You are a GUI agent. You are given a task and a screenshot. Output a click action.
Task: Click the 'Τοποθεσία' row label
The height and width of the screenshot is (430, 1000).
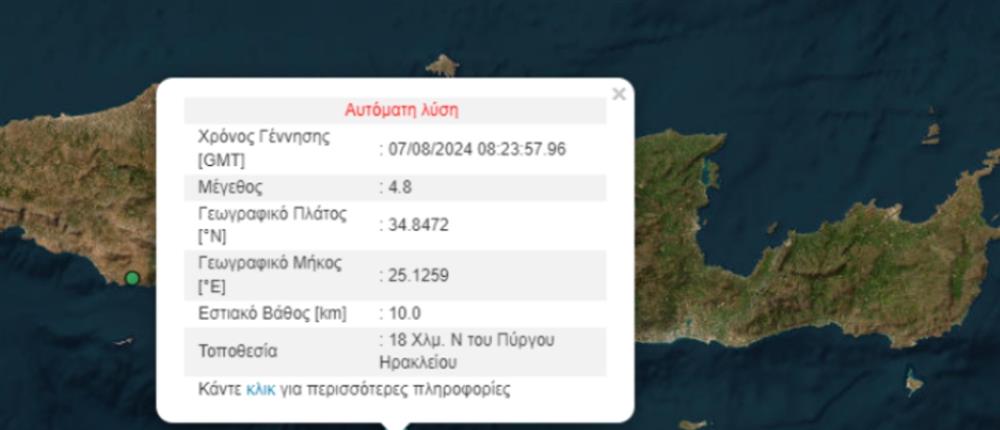[x=238, y=351]
